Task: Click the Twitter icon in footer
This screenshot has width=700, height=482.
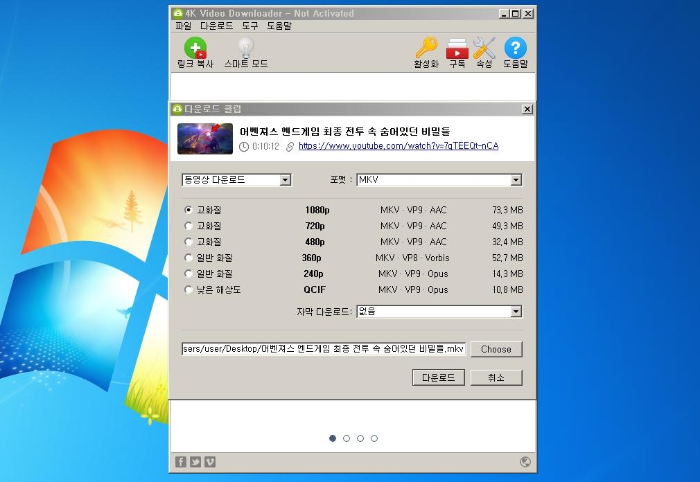Action: click(x=195, y=462)
